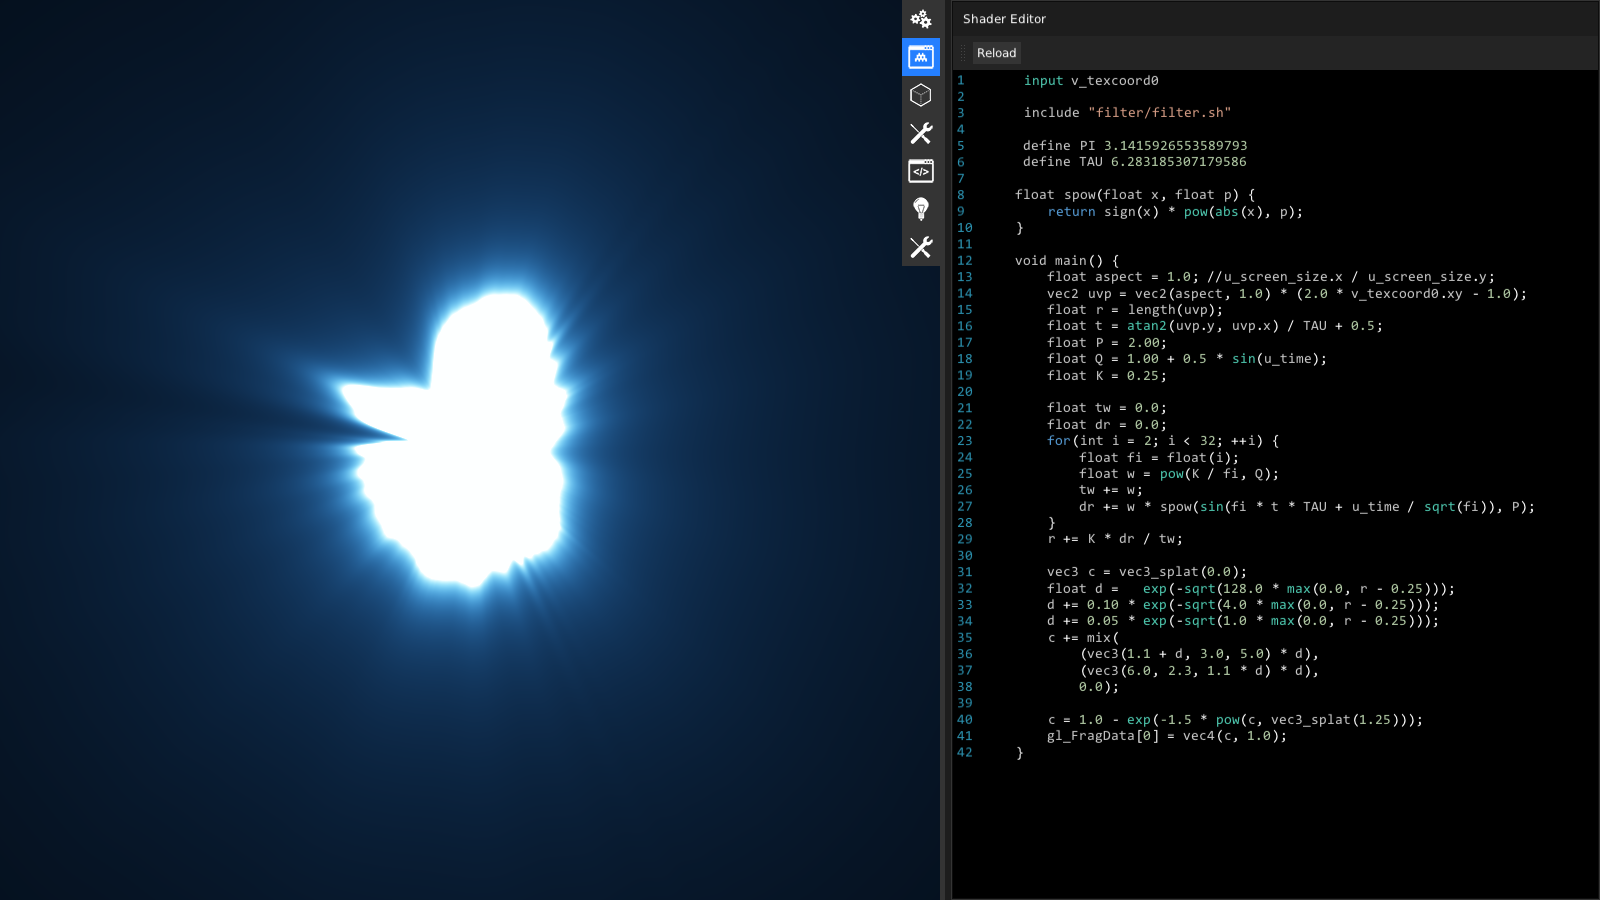Click the 'define TAU 6.283185307179586' line
The height and width of the screenshot is (900, 1600).
pyautogui.click(x=1135, y=162)
